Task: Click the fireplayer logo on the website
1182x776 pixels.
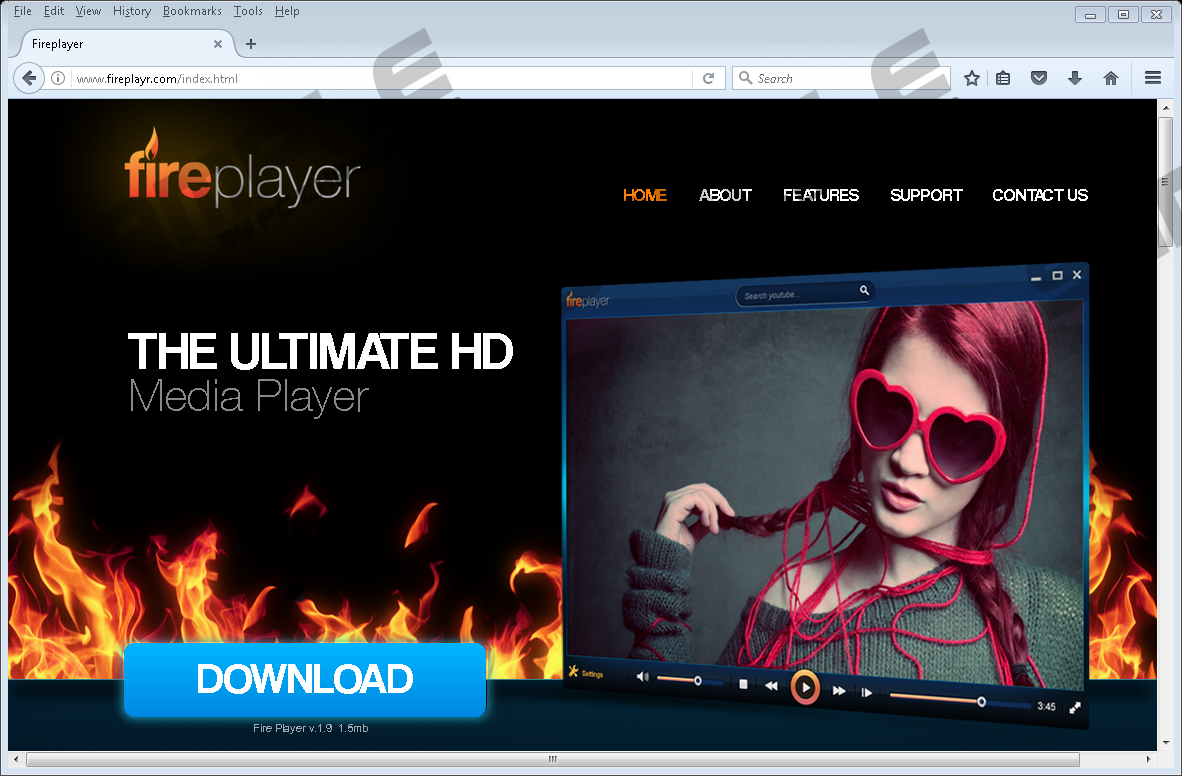Action: [243, 167]
